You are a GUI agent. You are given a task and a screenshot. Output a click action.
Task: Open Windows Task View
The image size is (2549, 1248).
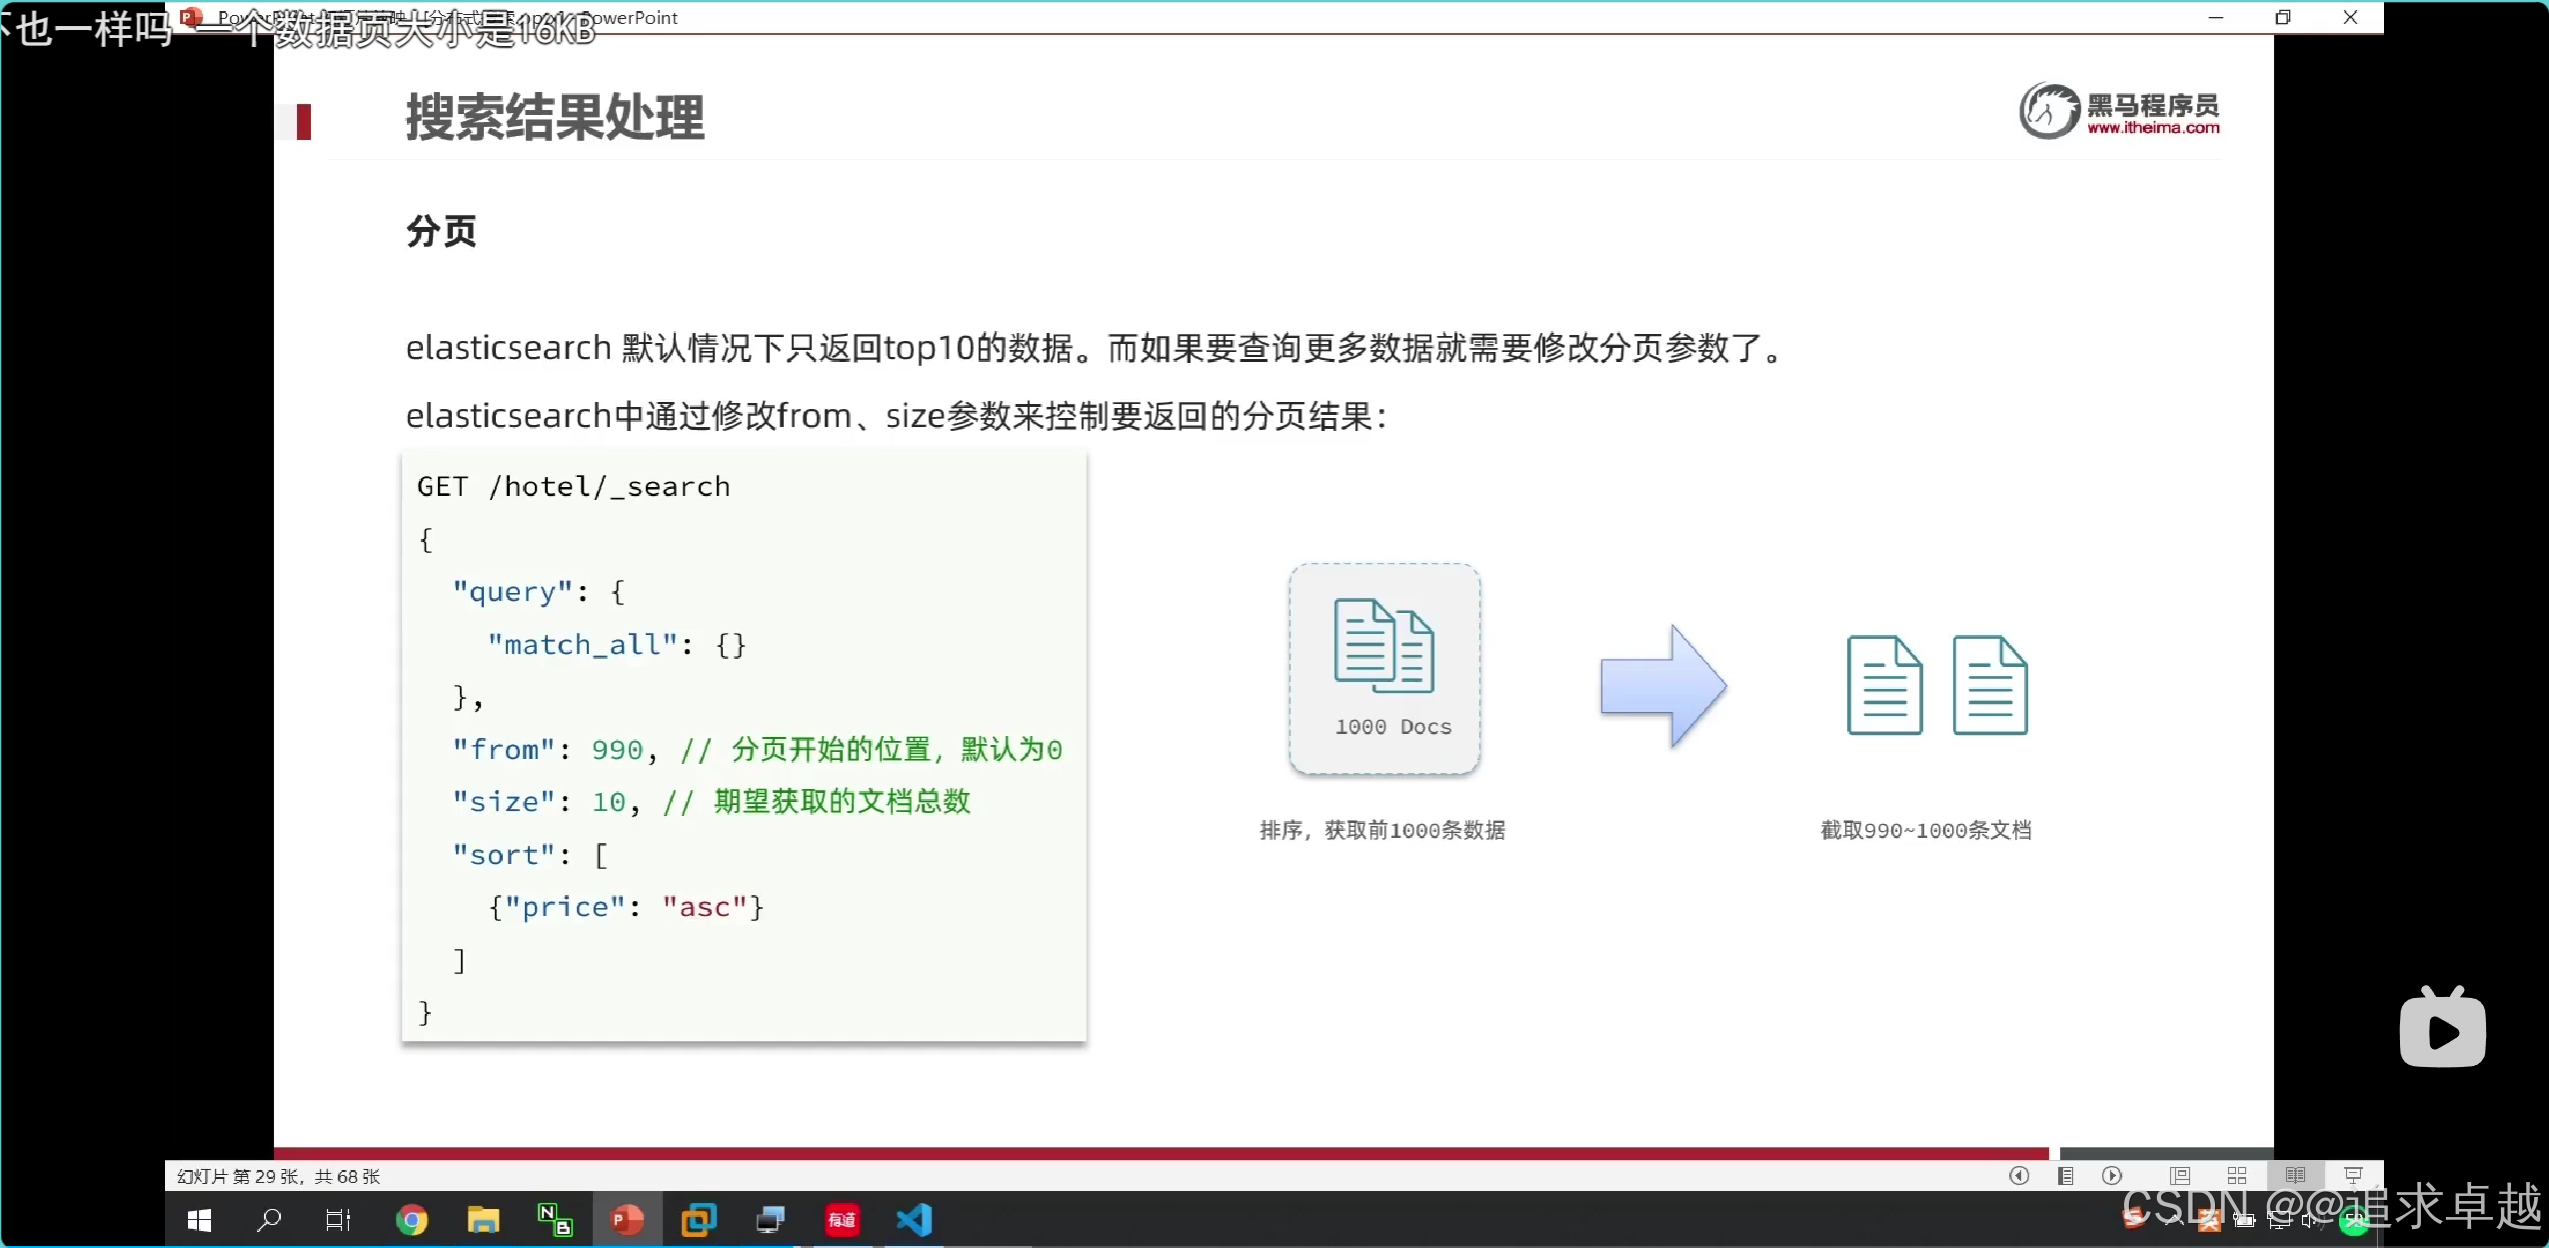(338, 1220)
